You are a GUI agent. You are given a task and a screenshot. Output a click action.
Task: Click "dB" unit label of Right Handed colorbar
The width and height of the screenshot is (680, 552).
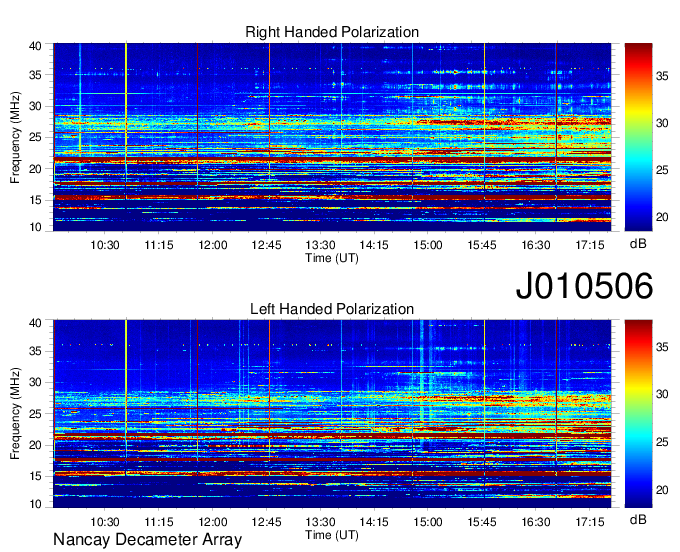(638, 244)
